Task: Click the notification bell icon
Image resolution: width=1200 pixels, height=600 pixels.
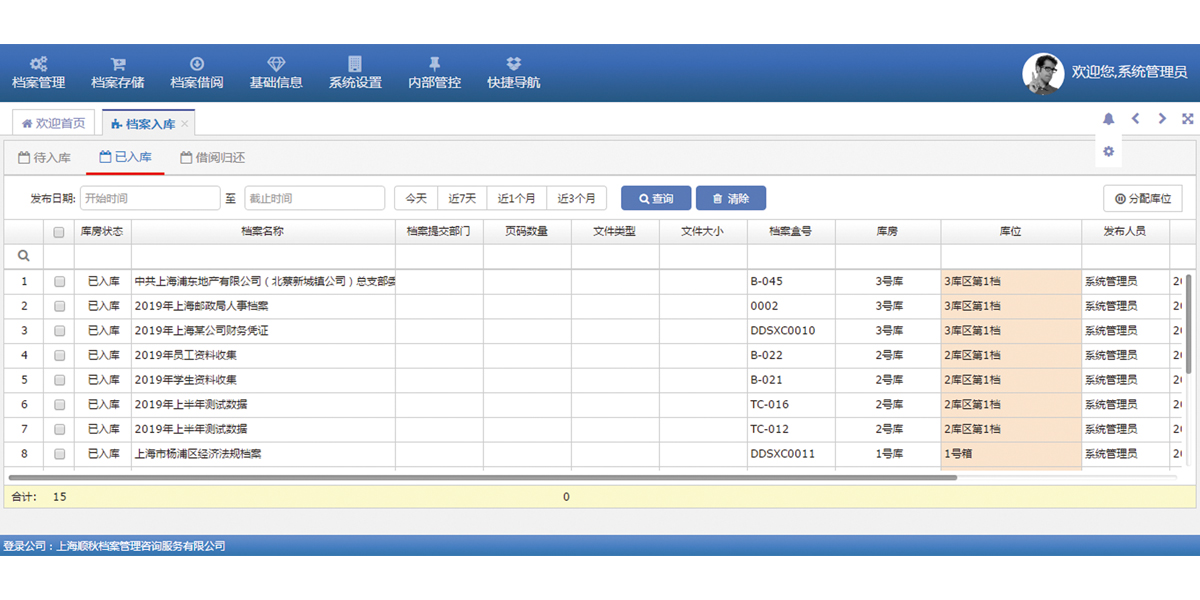Action: [x=1108, y=119]
